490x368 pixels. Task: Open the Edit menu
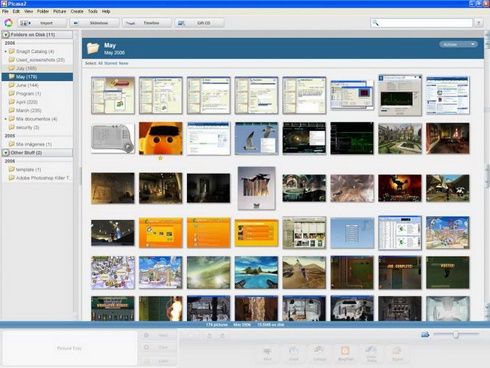[16, 11]
